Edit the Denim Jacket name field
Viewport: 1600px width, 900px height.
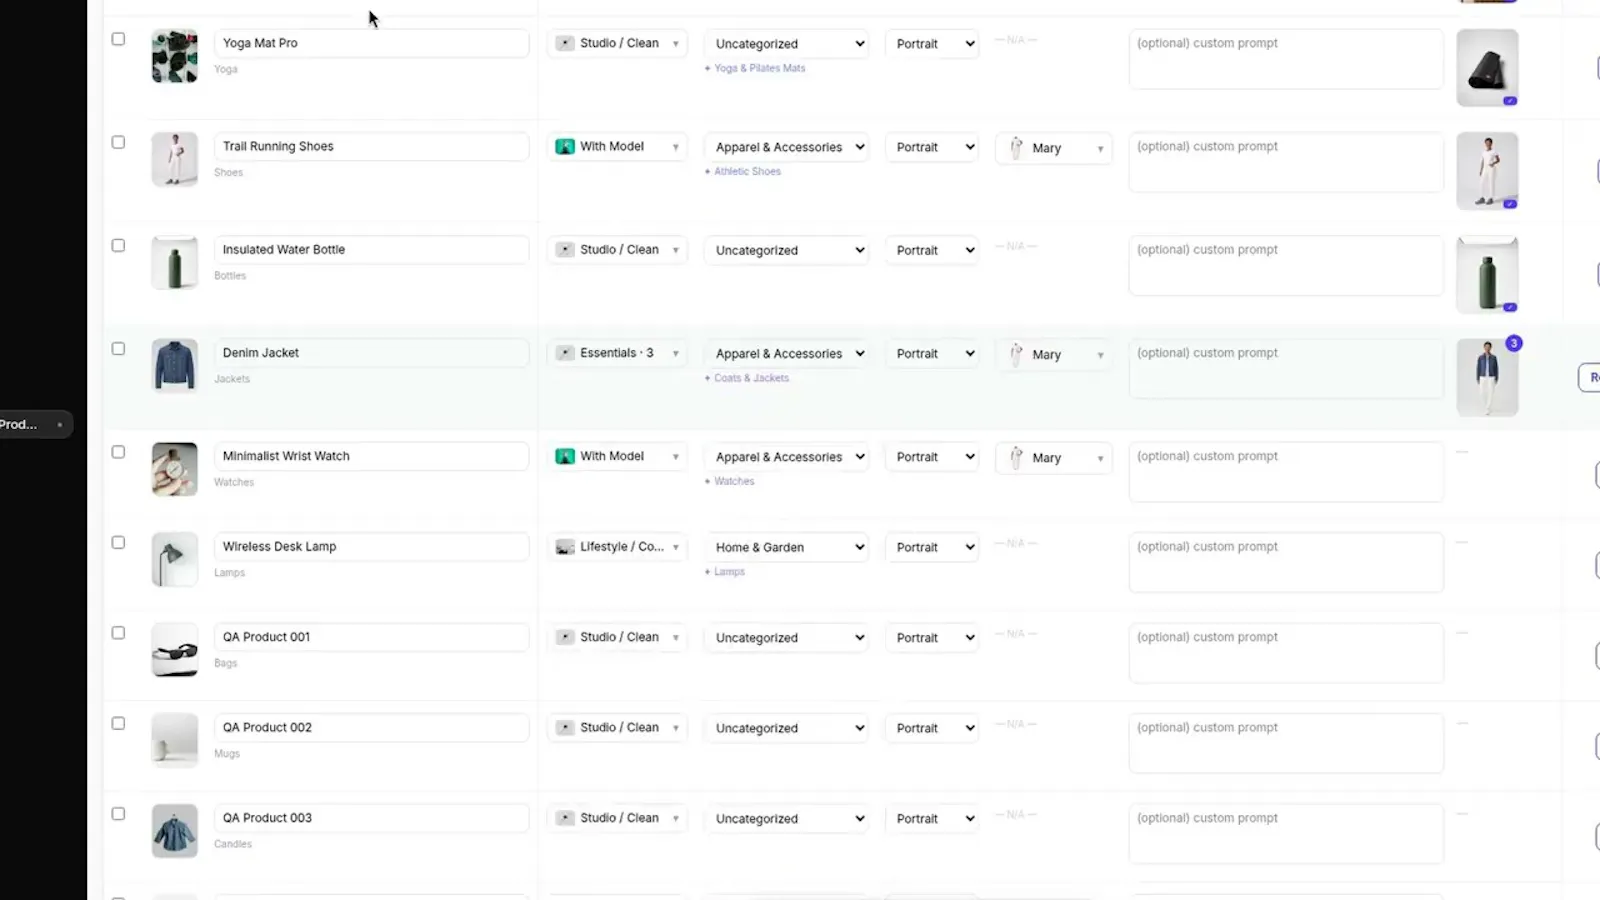point(371,353)
